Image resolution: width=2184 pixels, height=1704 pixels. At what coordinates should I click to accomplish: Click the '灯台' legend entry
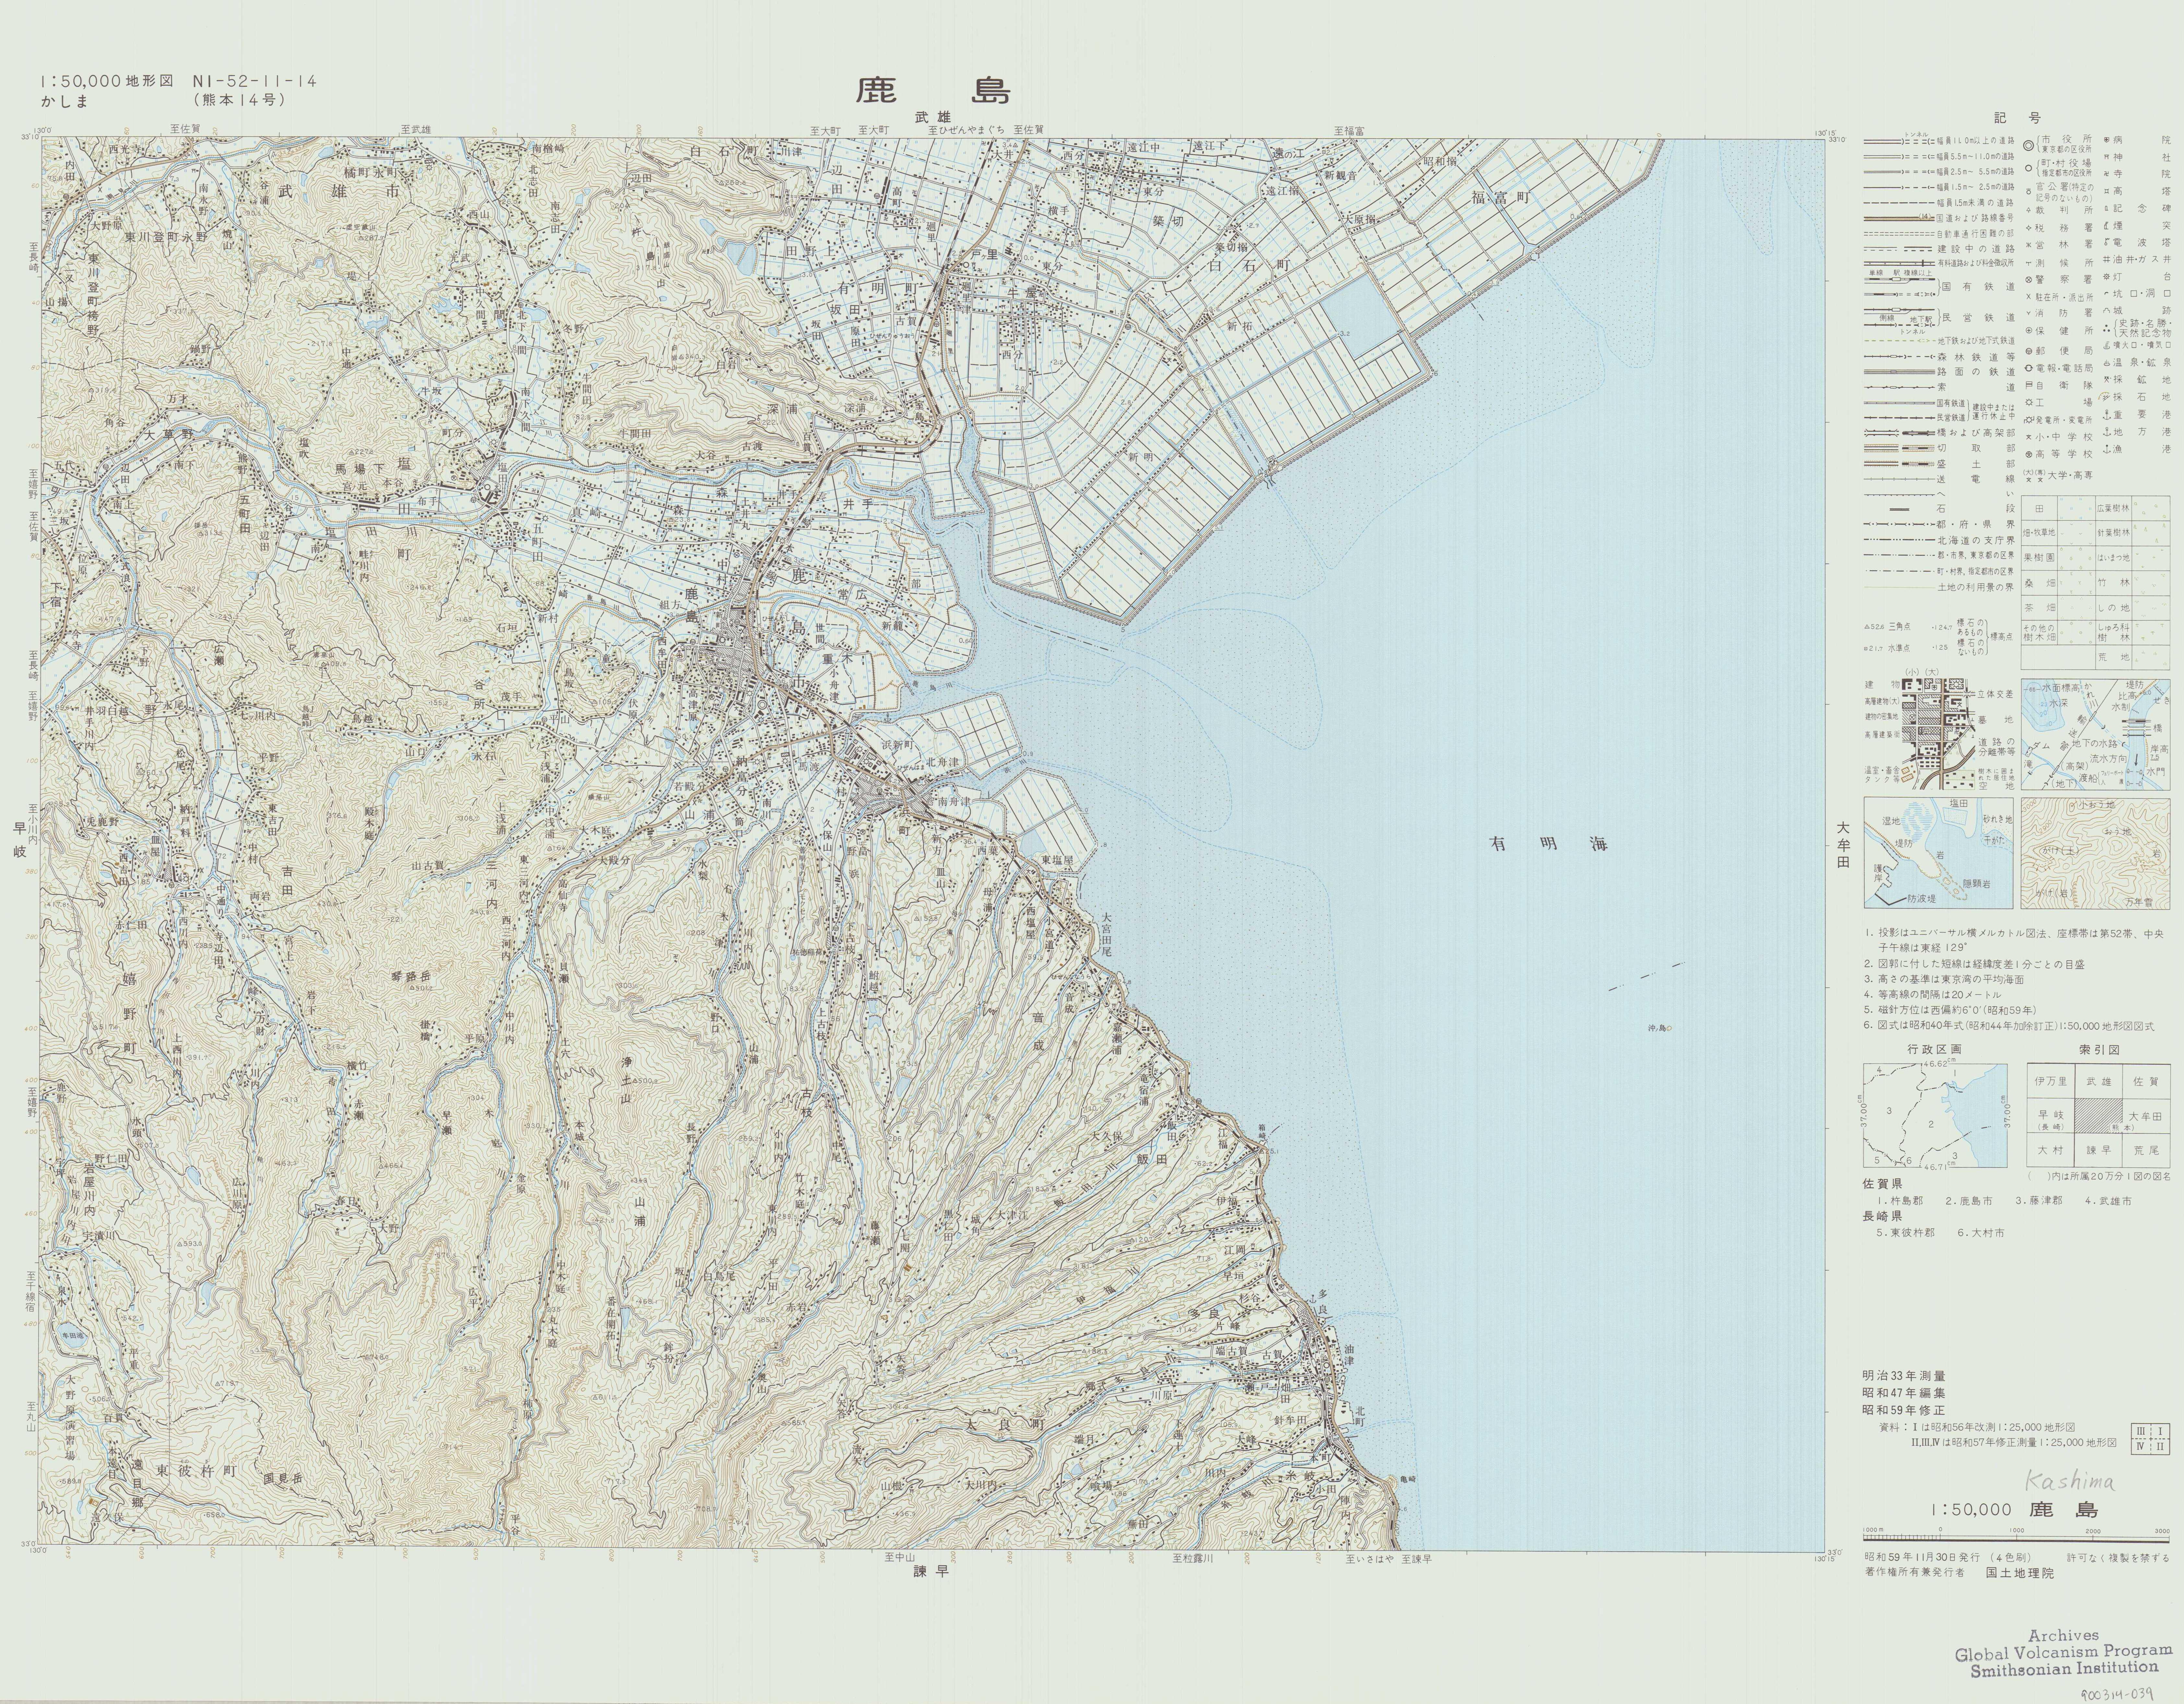[2137, 277]
